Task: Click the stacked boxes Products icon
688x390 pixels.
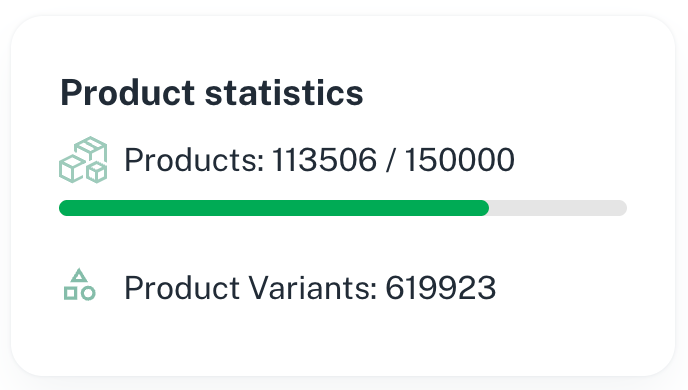Action: [83, 160]
